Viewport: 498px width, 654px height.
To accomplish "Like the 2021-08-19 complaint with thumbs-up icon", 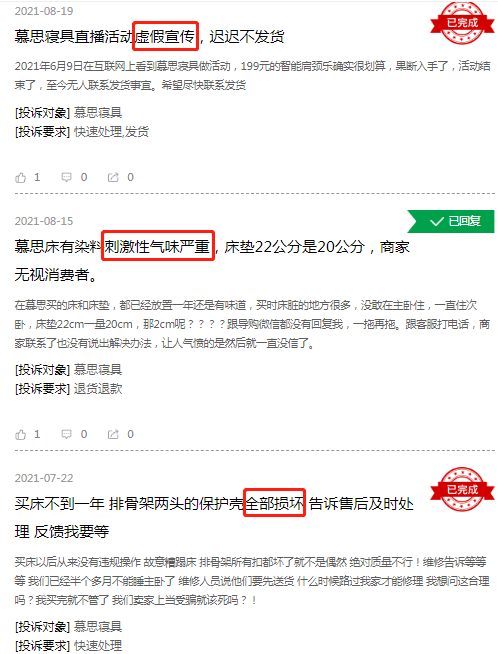I will tap(20, 178).
